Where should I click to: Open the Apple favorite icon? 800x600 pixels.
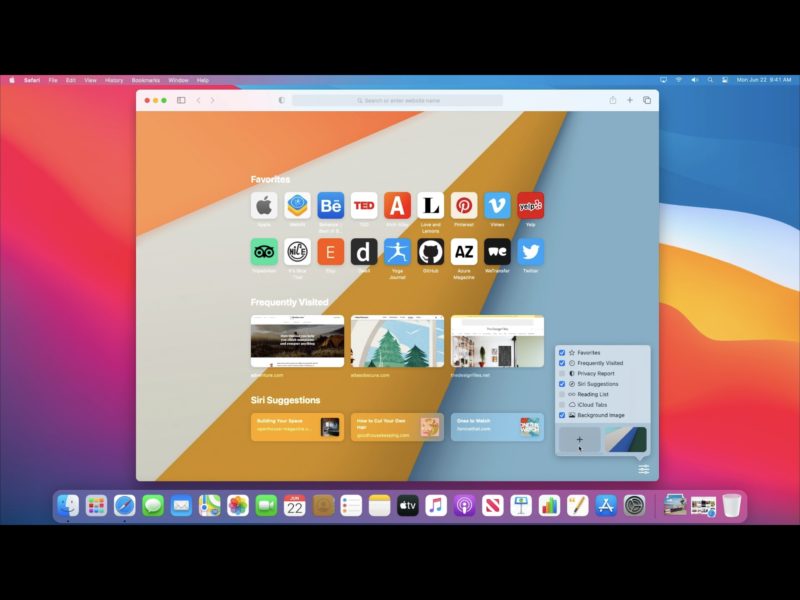[x=264, y=206]
